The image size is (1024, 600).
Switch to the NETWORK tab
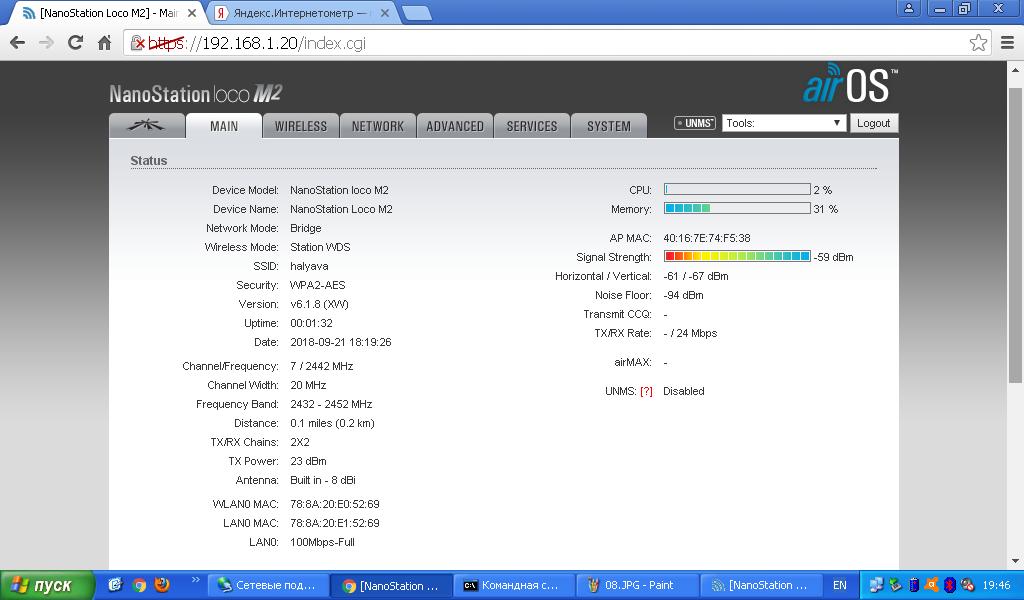click(377, 126)
